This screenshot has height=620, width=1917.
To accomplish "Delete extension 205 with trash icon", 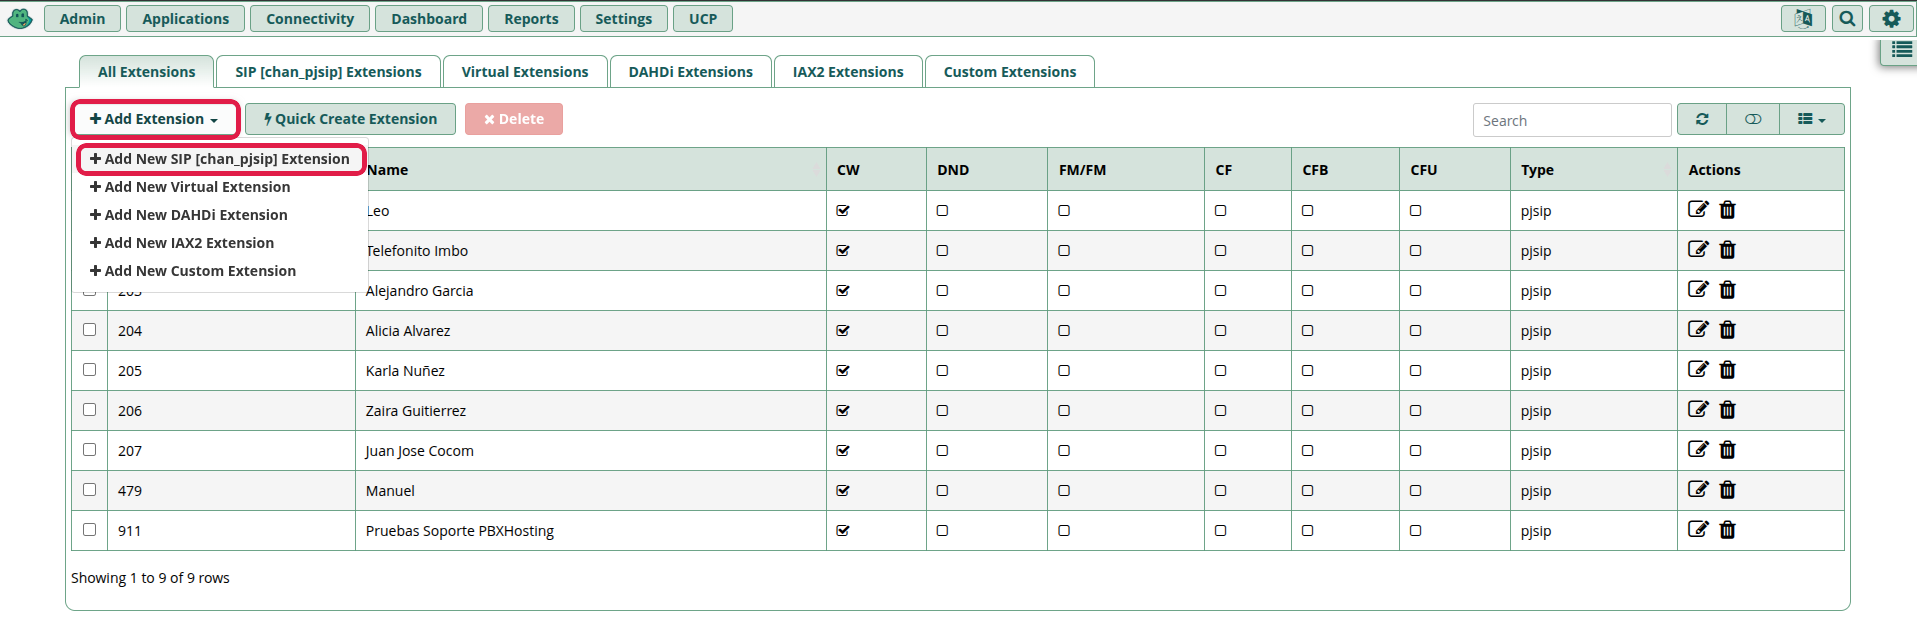I will pyautogui.click(x=1727, y=369).
